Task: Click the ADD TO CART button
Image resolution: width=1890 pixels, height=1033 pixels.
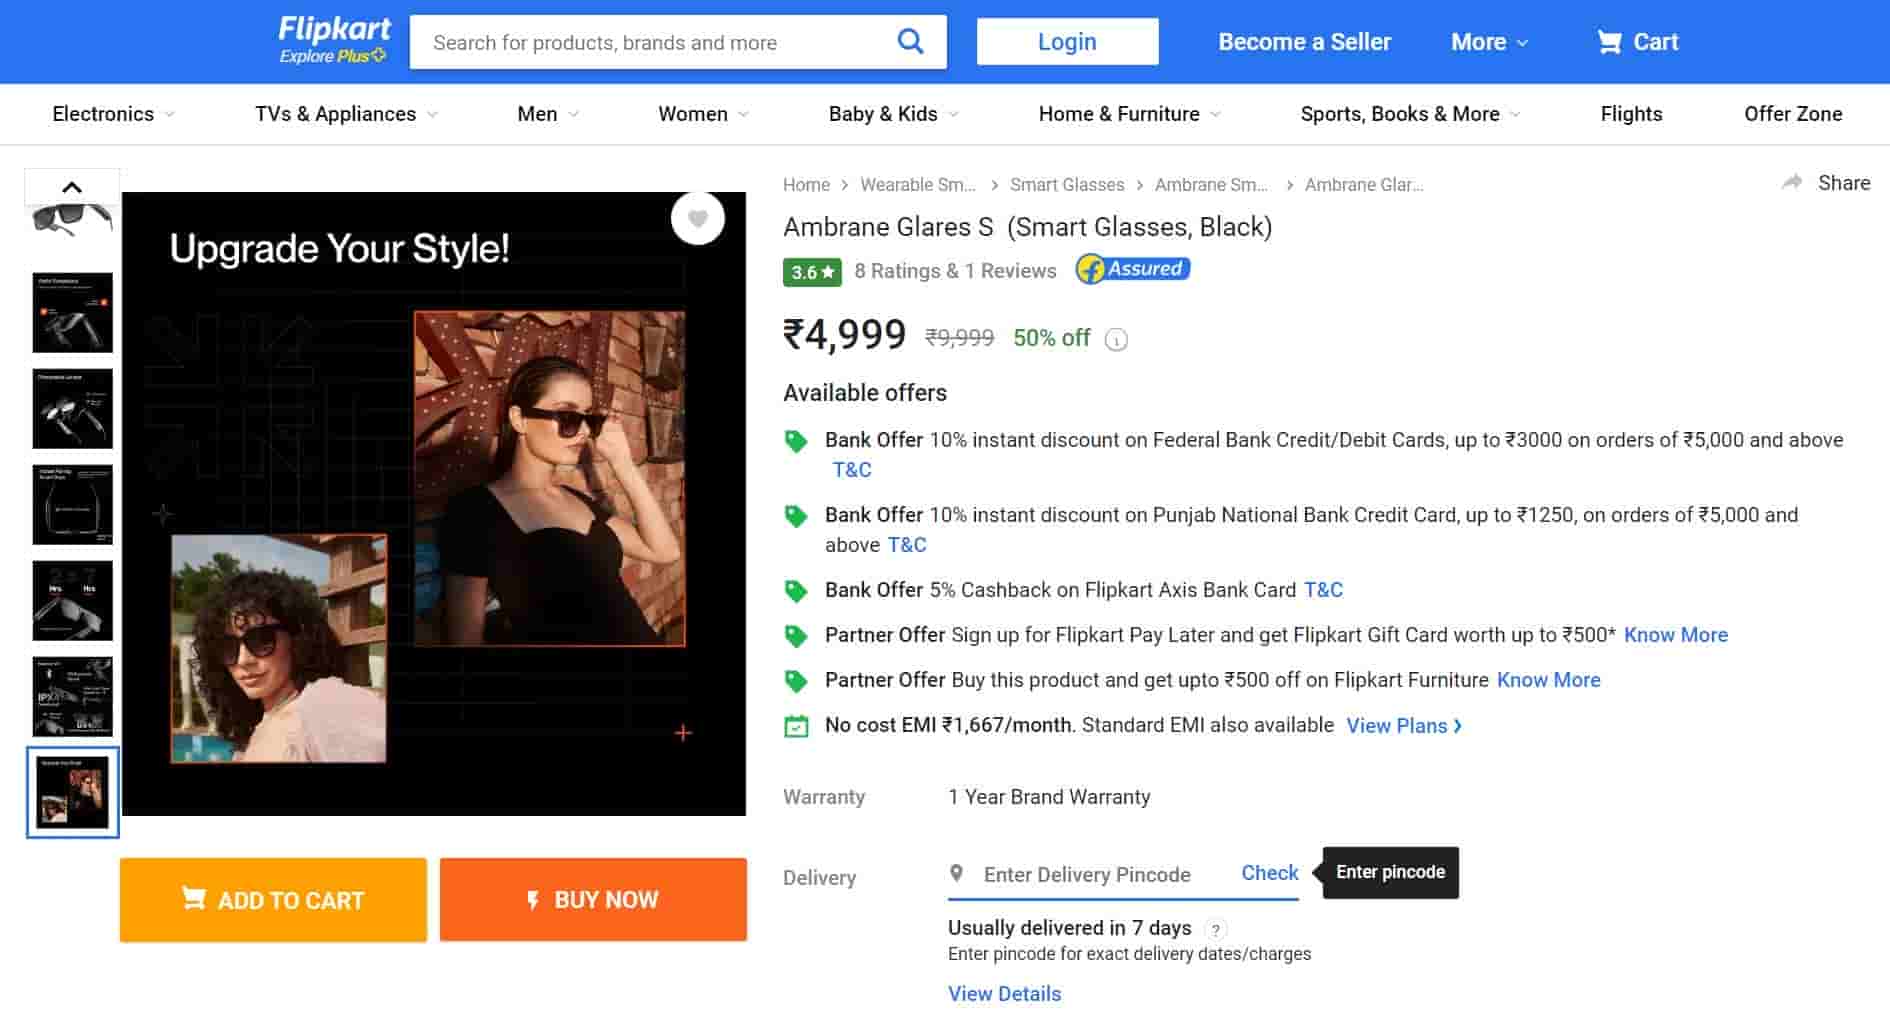Action: (x=272, y=899)
